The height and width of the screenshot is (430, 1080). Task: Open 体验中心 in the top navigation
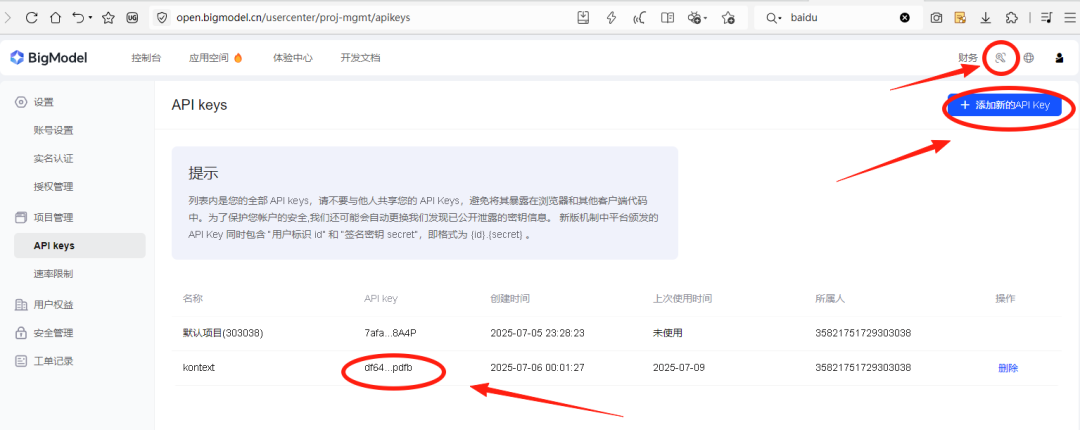click(x=293, y=58)
